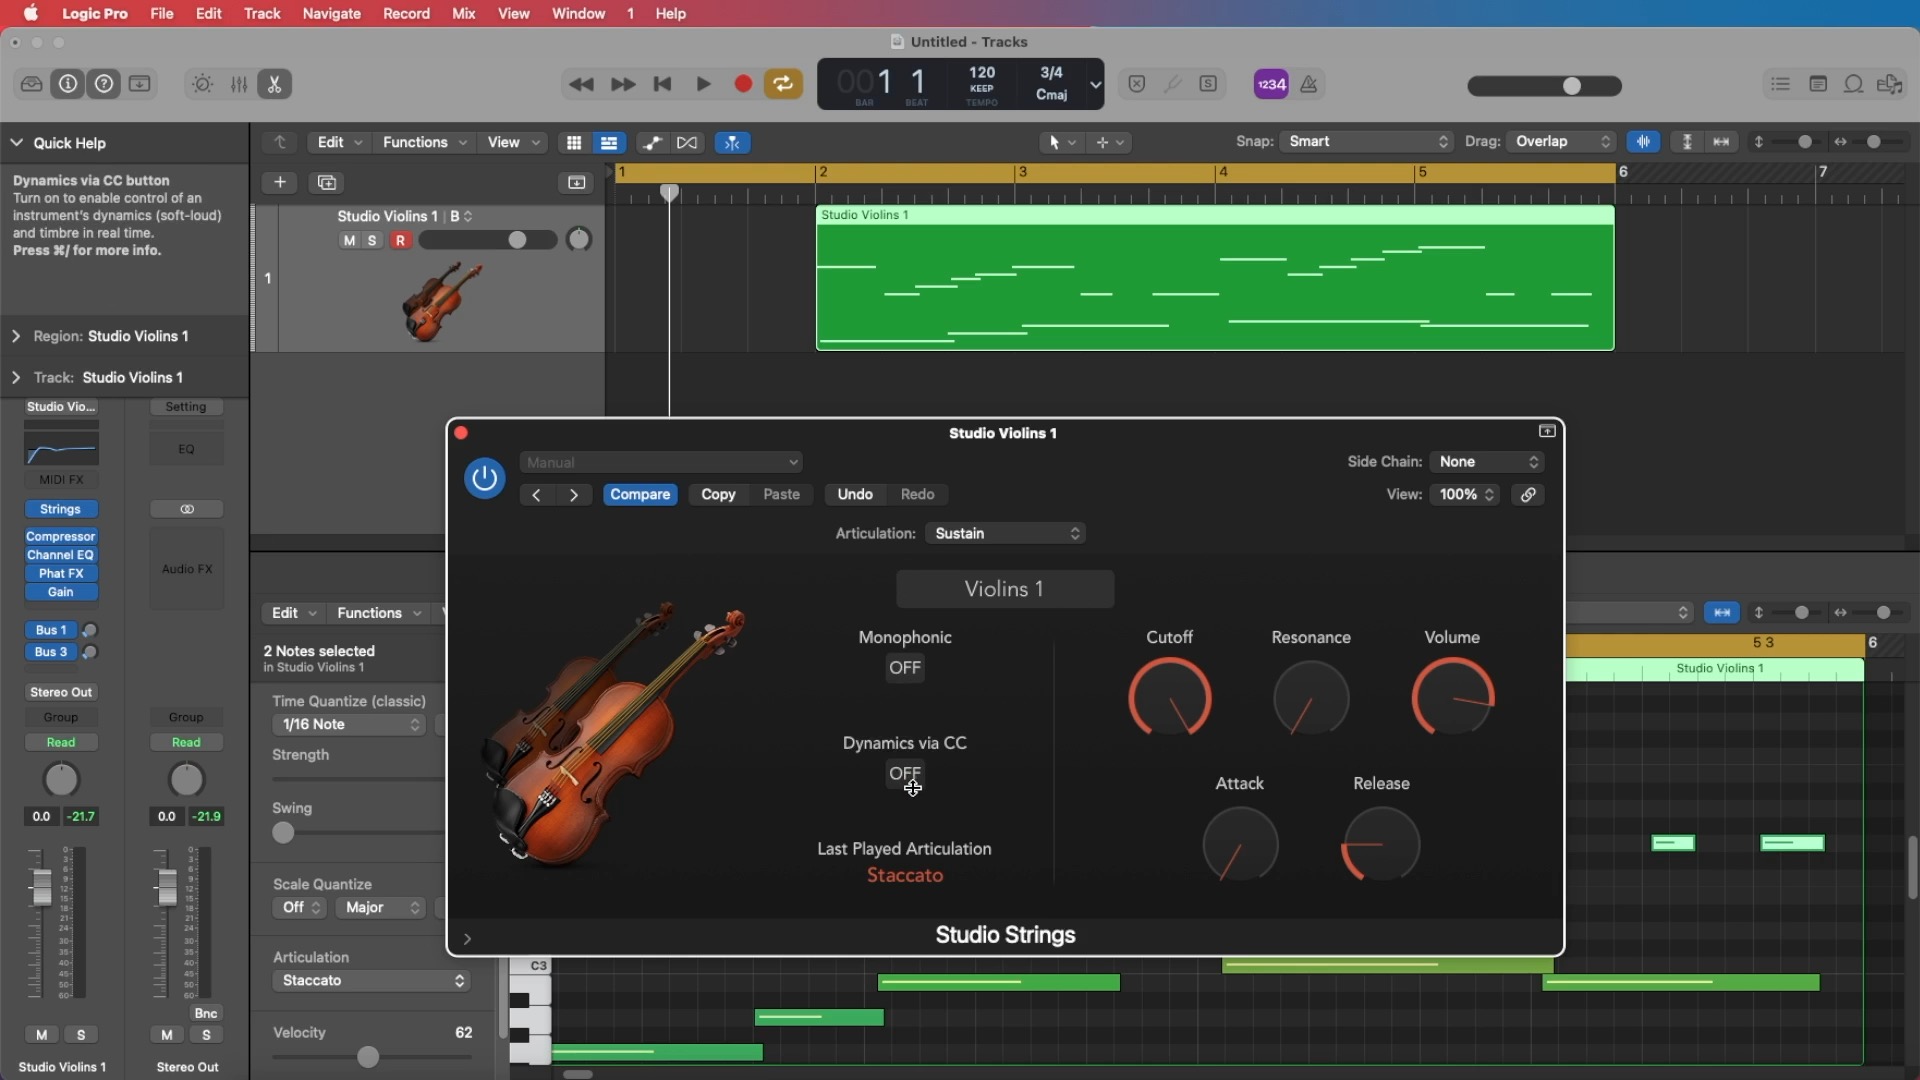1920x1080 pixels.
Task: Click the Strings instrument slot
Action: (61, 509)
